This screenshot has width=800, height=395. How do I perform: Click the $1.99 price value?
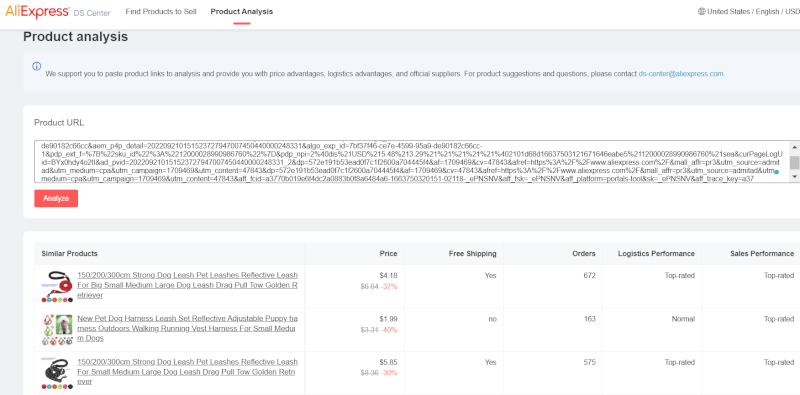pos(388,319)
